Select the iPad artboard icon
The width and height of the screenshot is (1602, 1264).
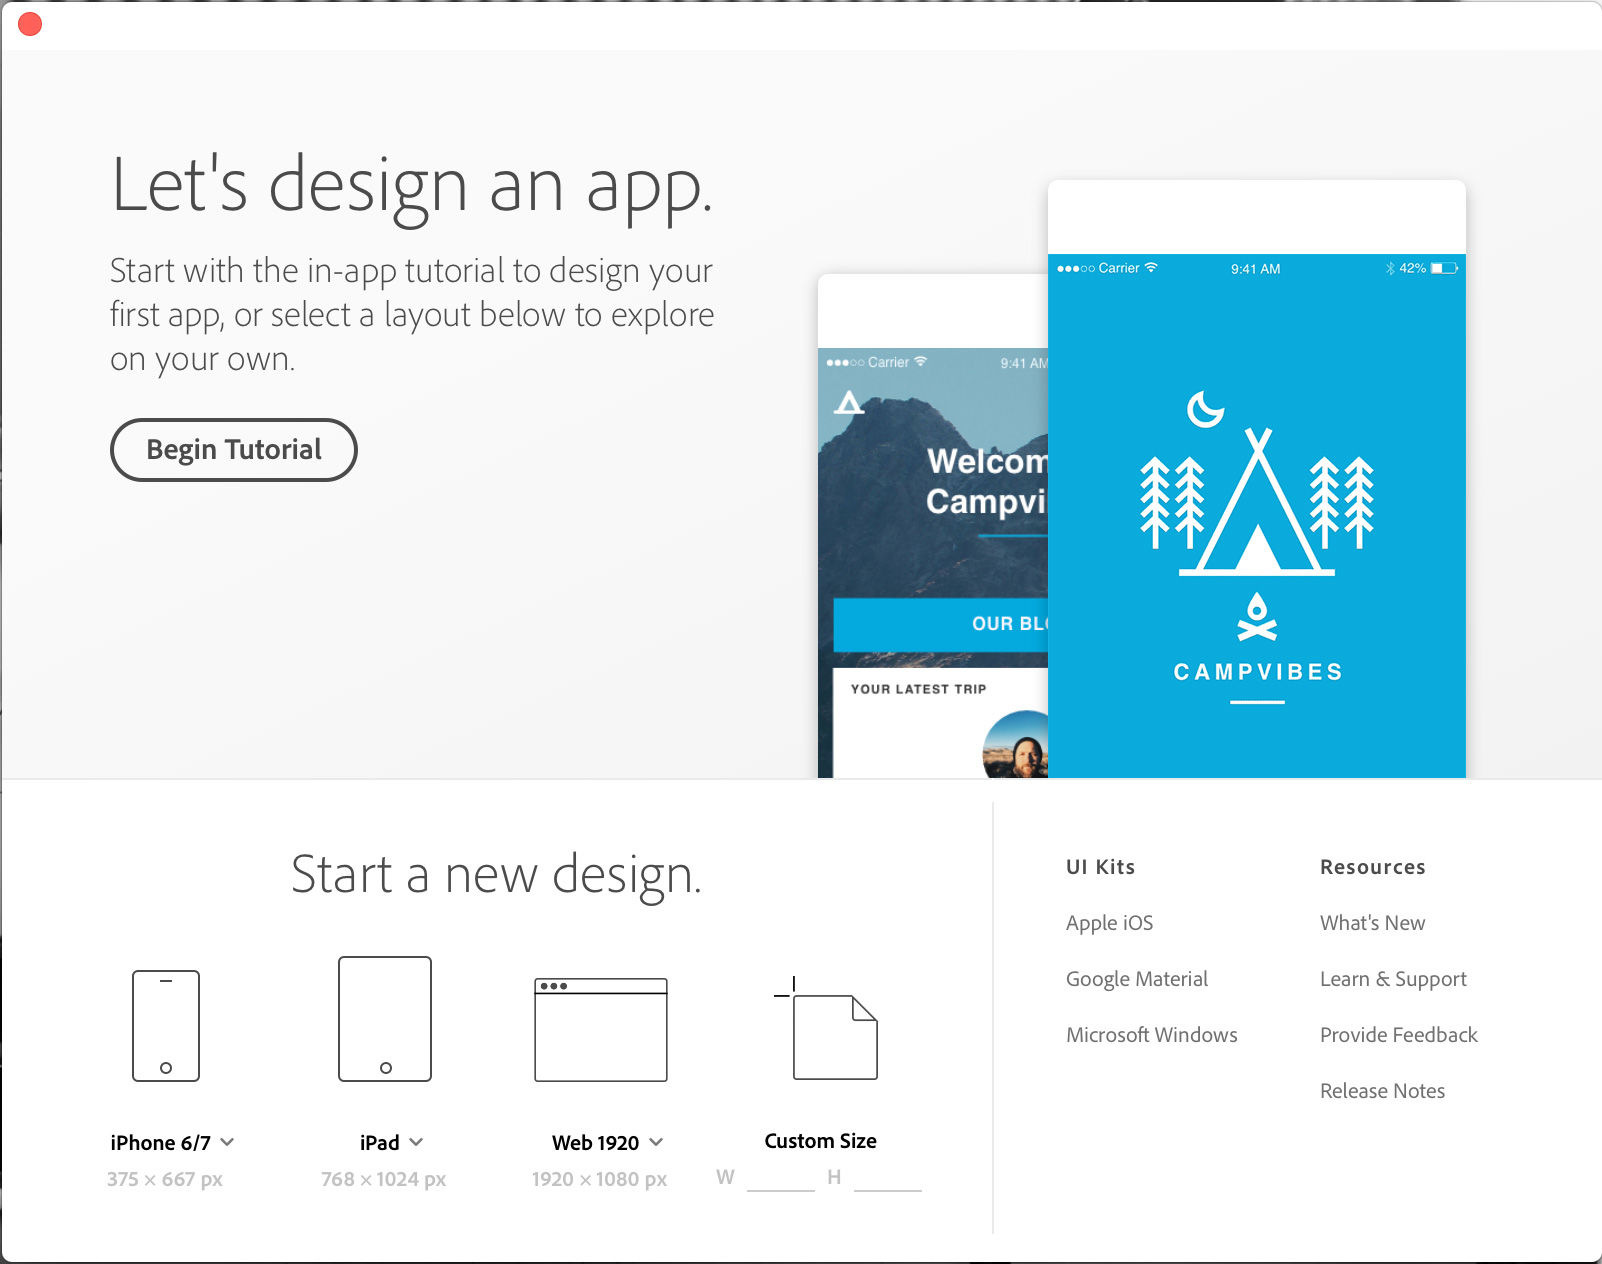coord(385,1019)
